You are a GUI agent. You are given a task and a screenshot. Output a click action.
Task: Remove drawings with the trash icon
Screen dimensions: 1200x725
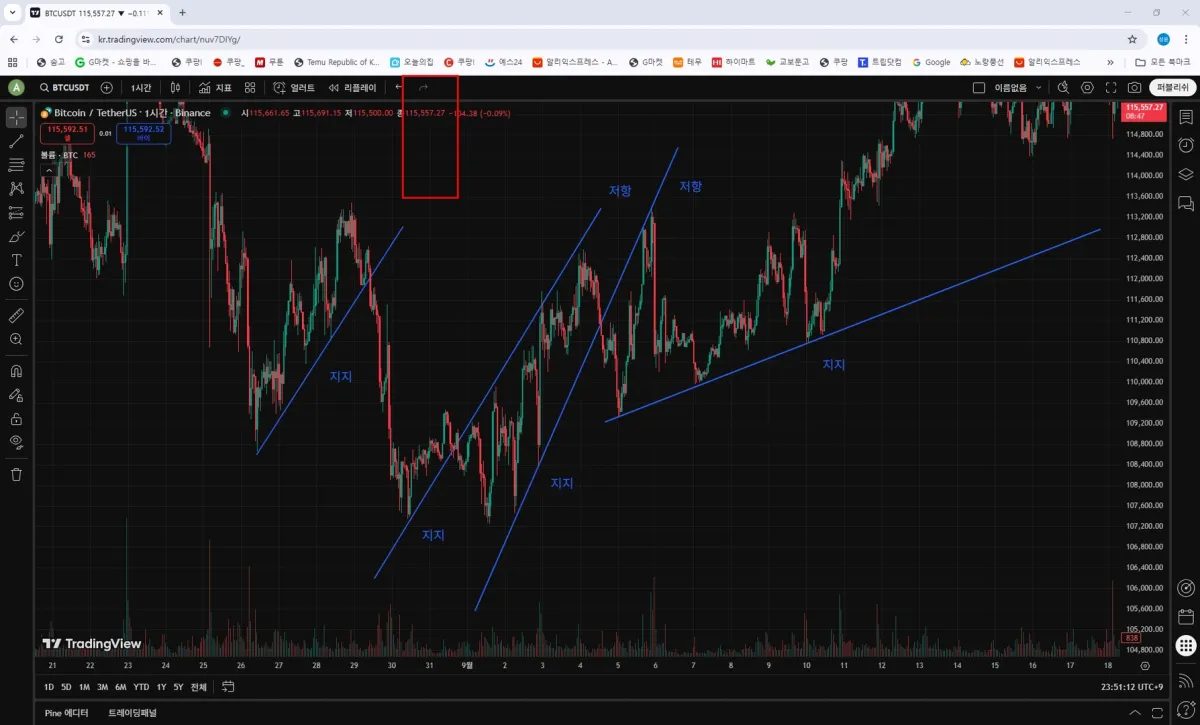tap(16, 474)
